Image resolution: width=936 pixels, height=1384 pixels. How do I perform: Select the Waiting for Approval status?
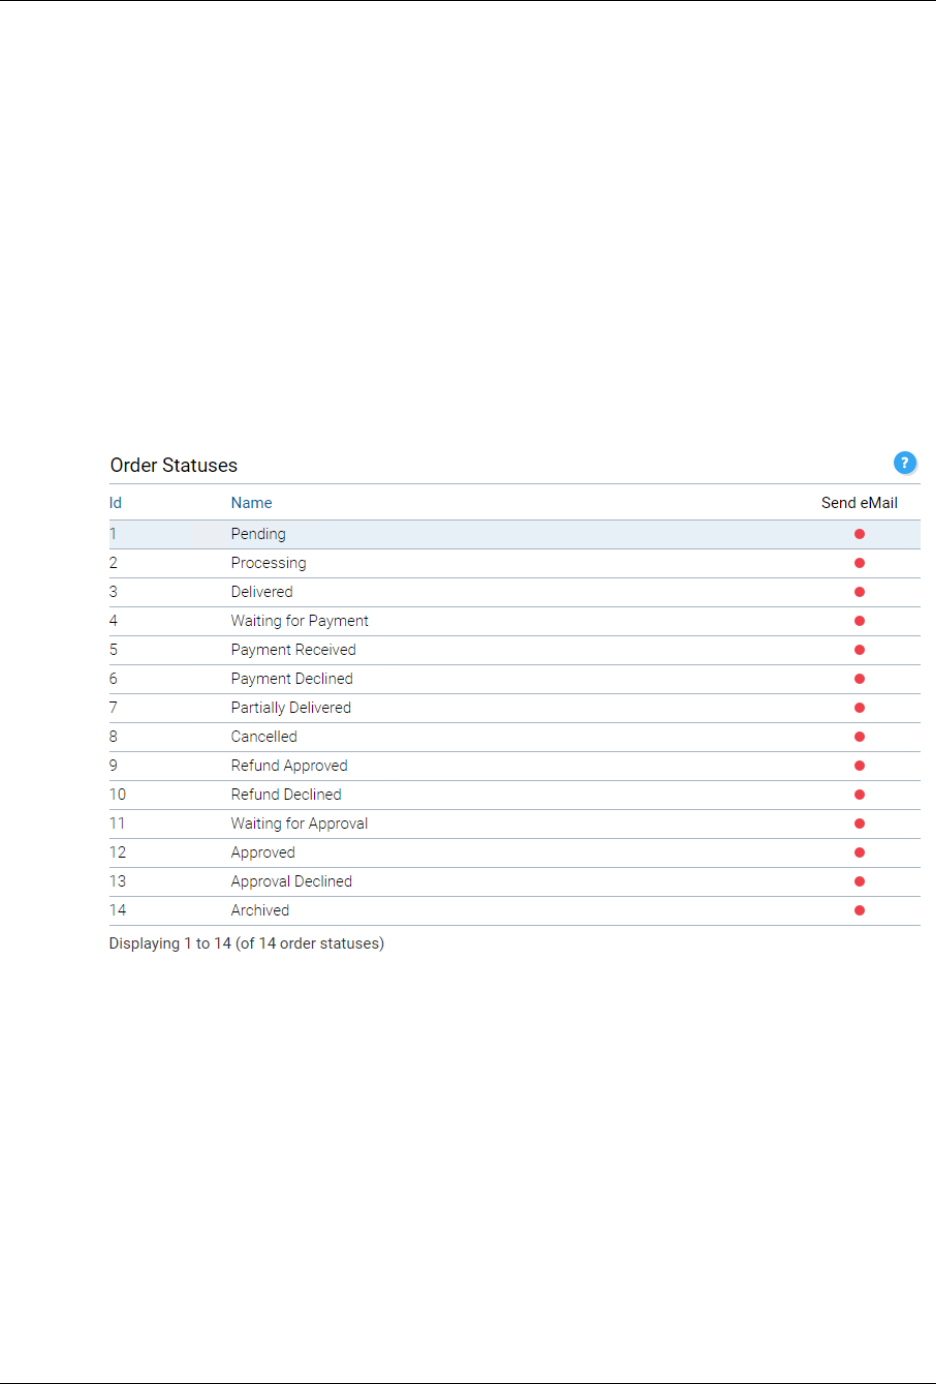[x=299, y=824]
